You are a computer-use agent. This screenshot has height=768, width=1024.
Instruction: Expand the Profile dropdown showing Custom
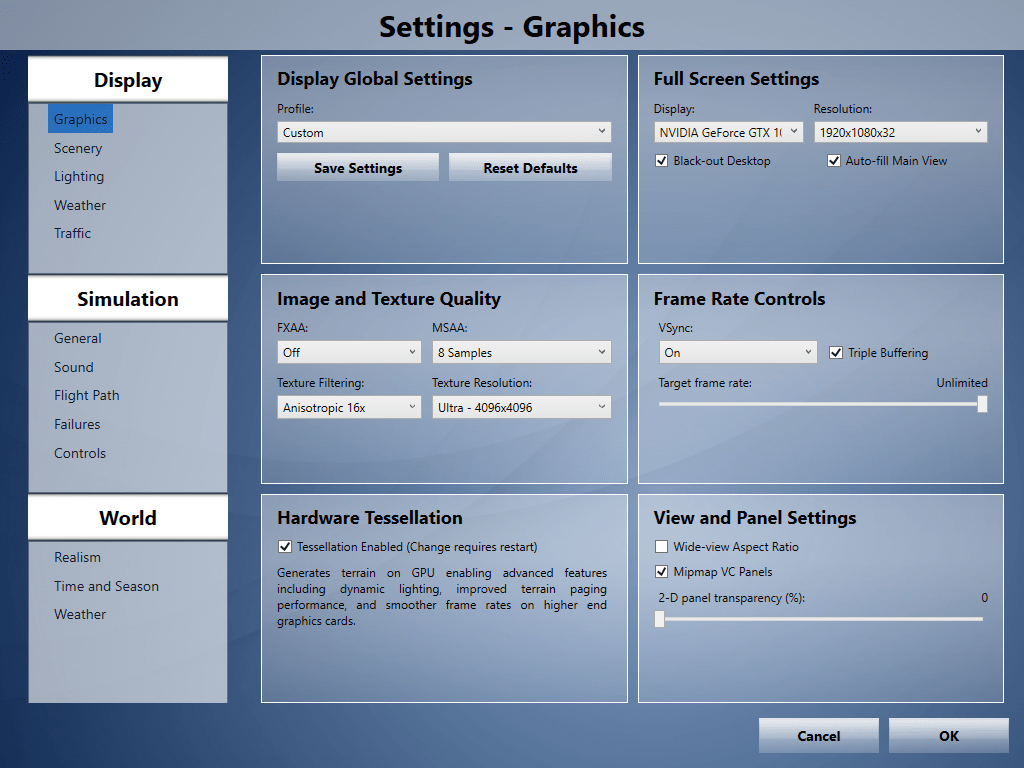pos(444,133)
